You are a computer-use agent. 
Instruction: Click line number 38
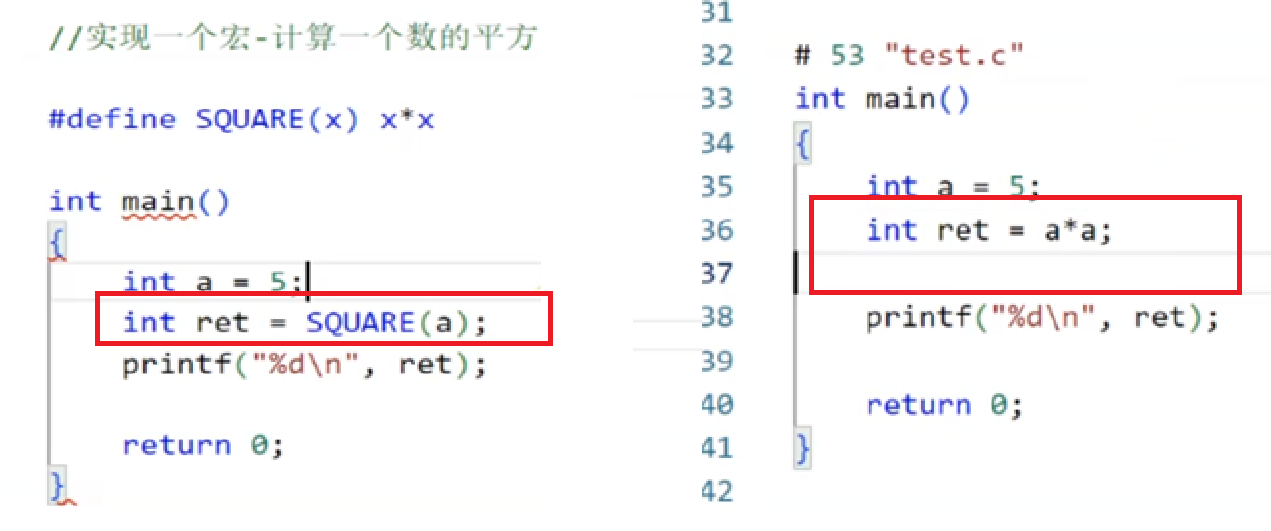coord(716,318)
